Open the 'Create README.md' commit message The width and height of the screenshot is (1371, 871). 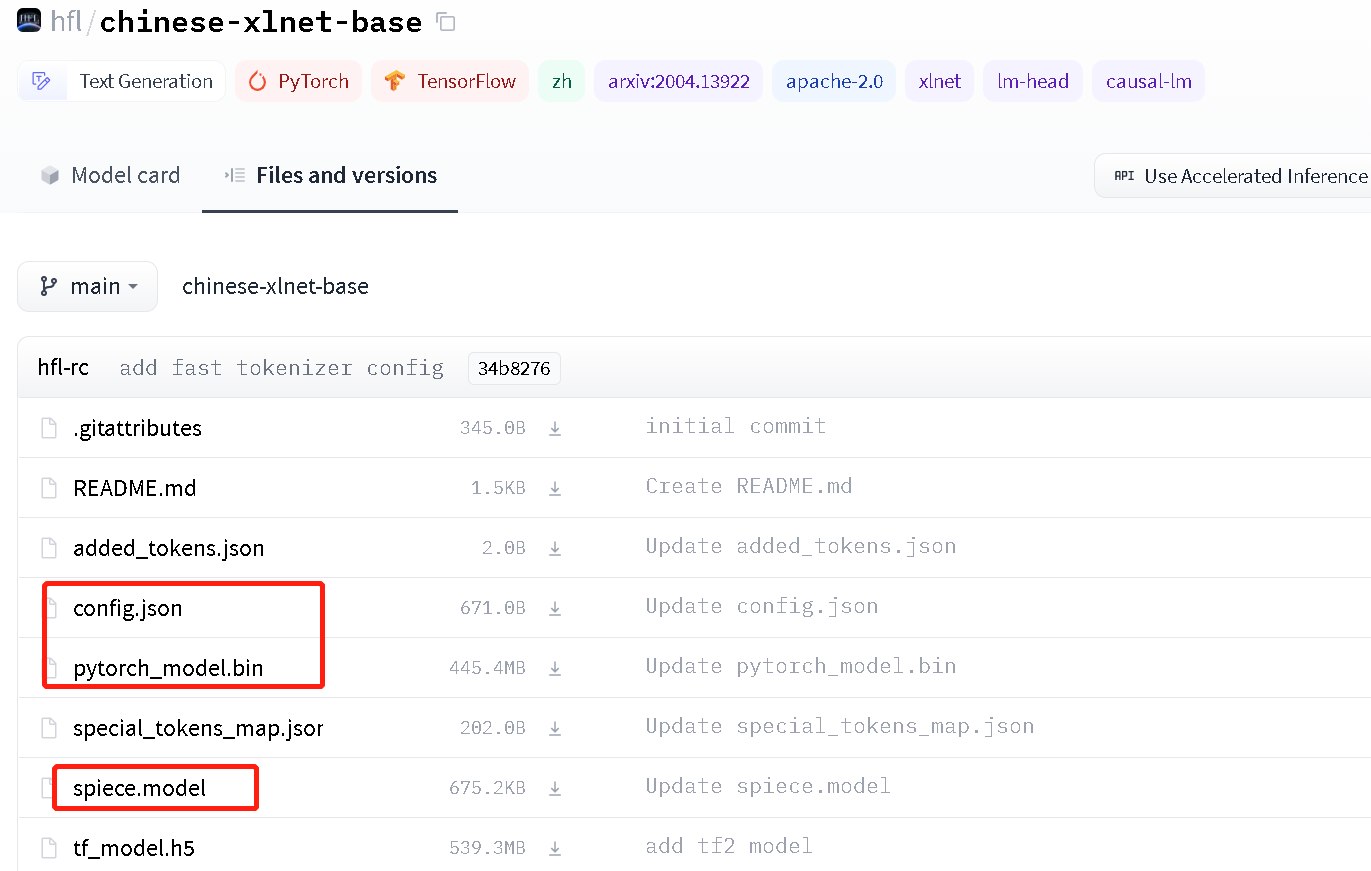[x=749, y=486]
